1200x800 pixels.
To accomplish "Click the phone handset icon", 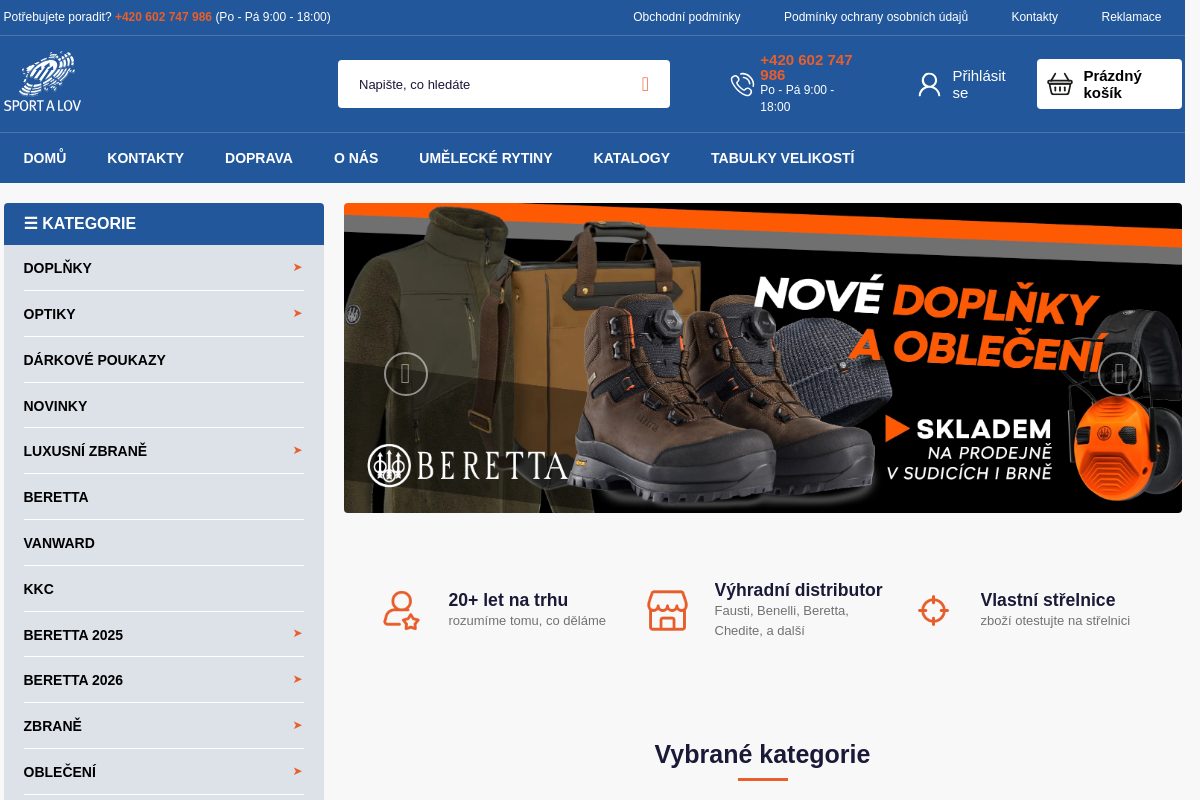I will click(742, 84).
